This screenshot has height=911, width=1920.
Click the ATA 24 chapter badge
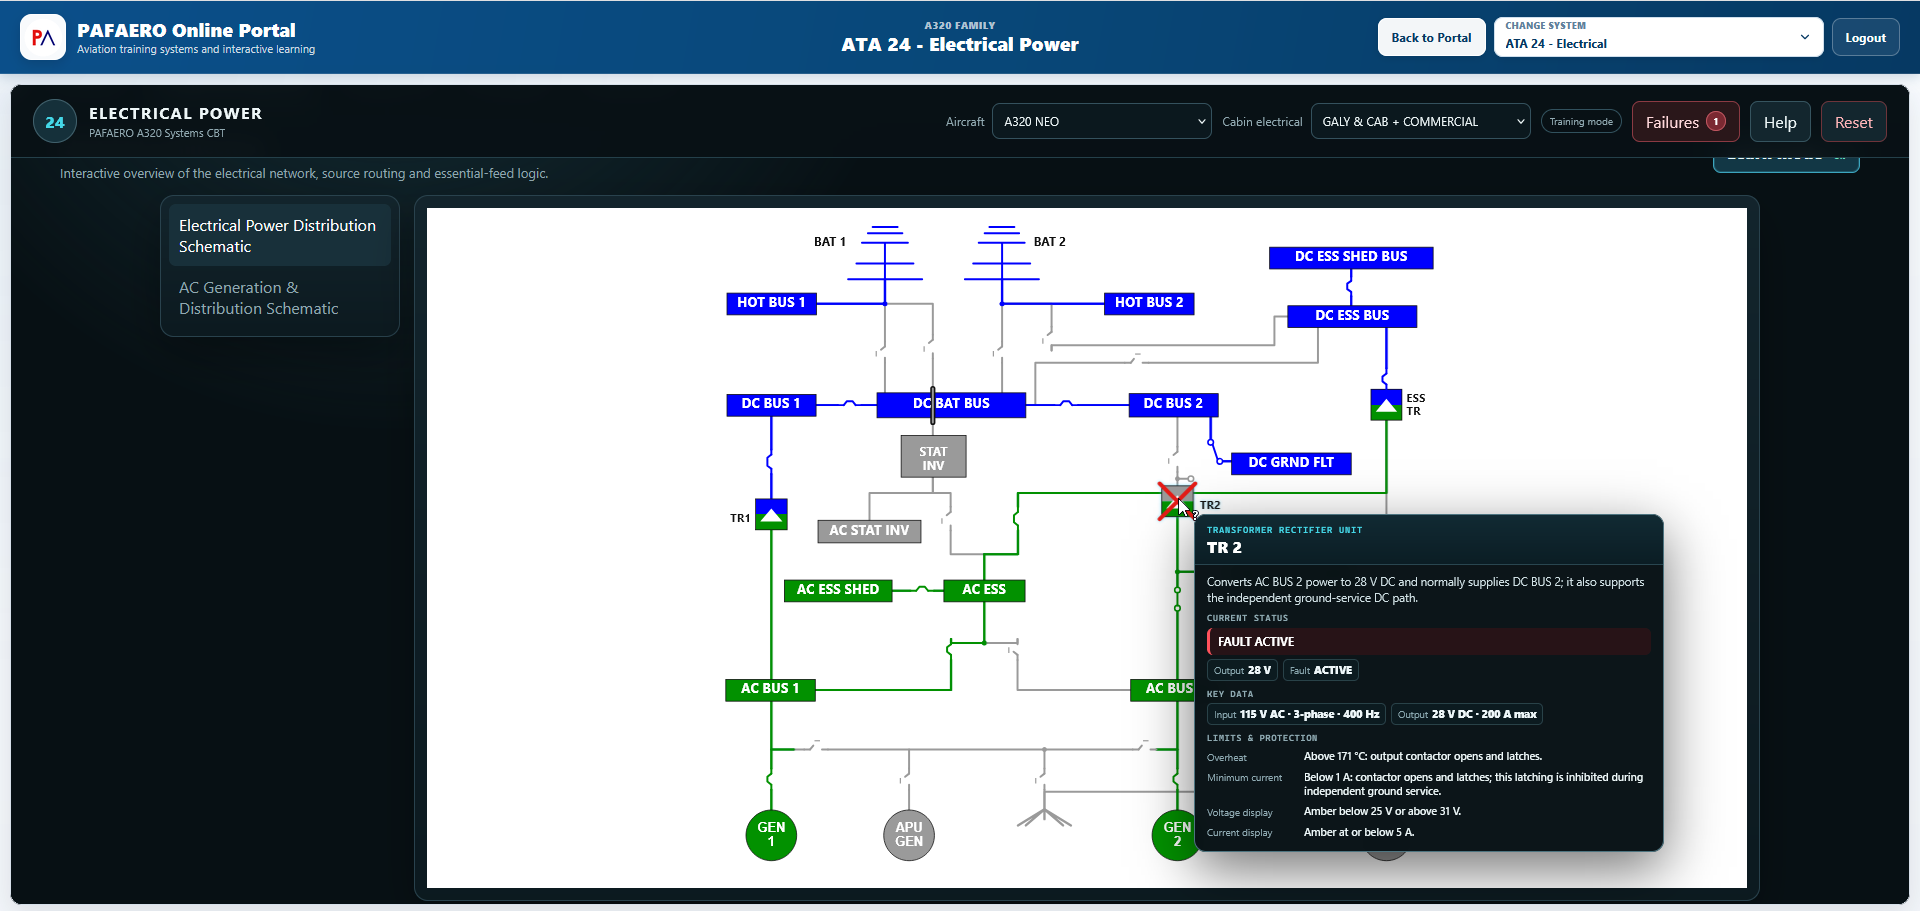click(x=55, y=122)
